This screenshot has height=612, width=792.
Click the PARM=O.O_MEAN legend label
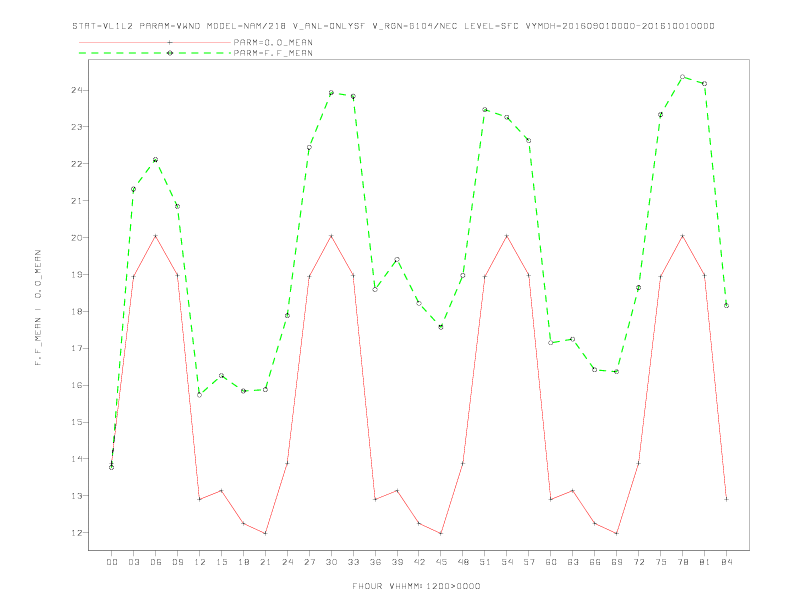(273, 42)
